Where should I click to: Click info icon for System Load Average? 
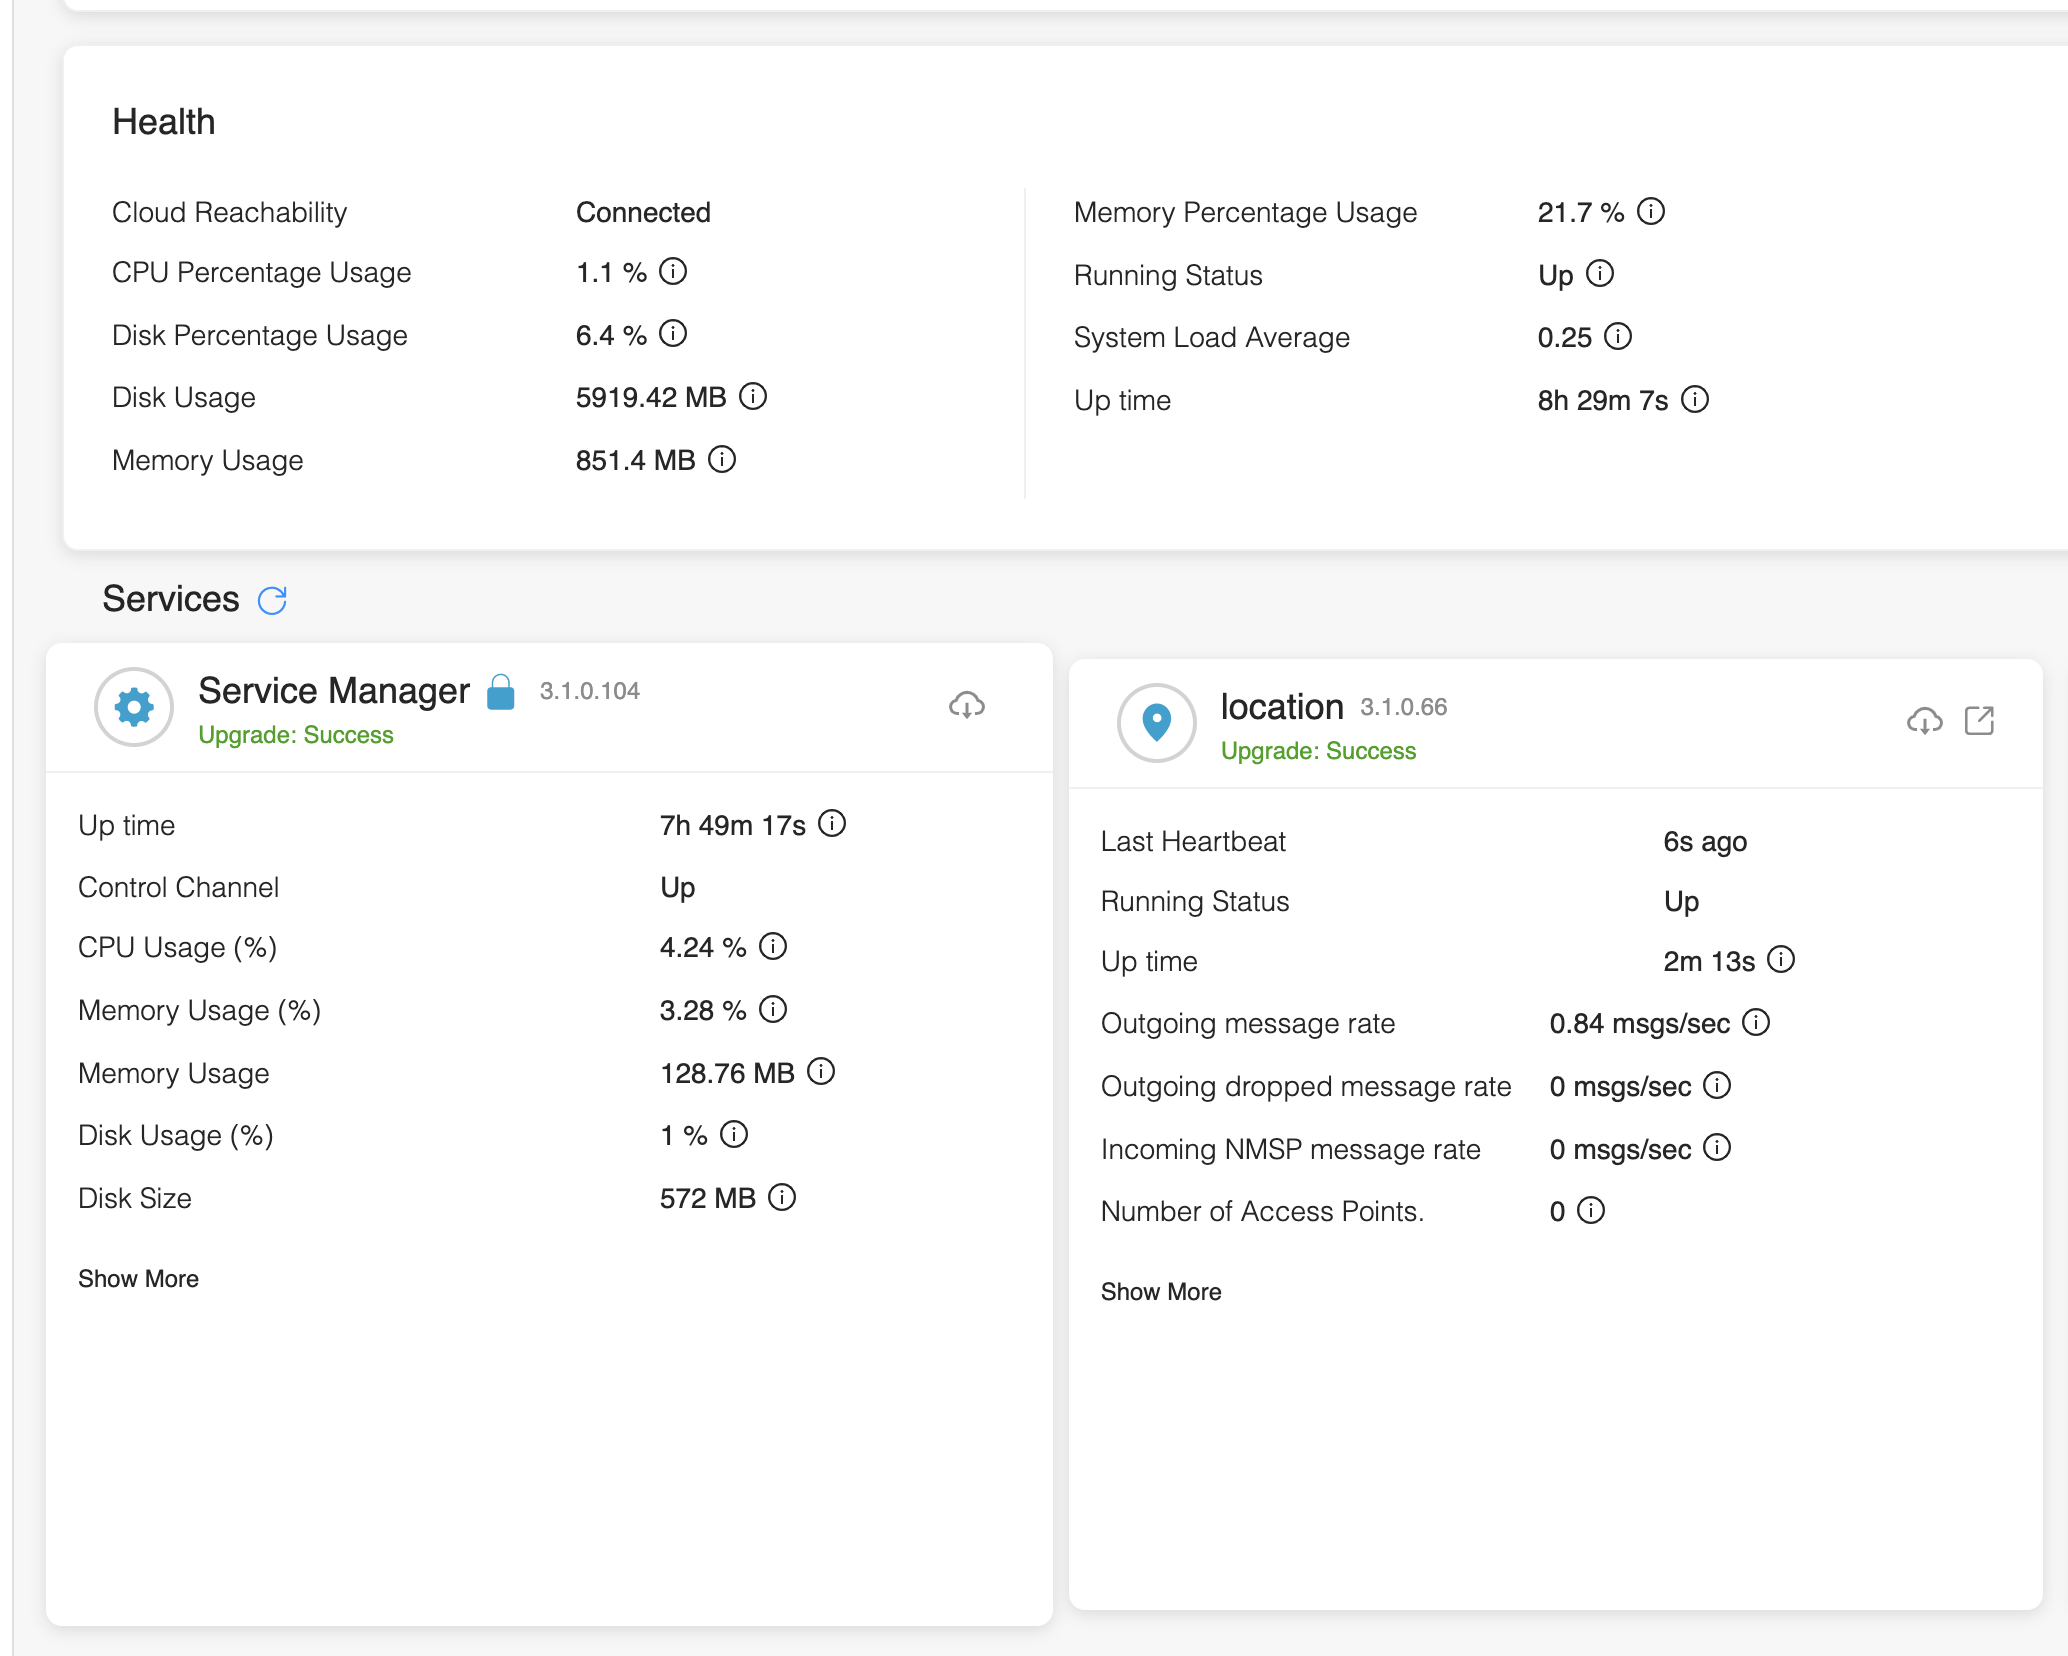click(x=1618, y=337)
